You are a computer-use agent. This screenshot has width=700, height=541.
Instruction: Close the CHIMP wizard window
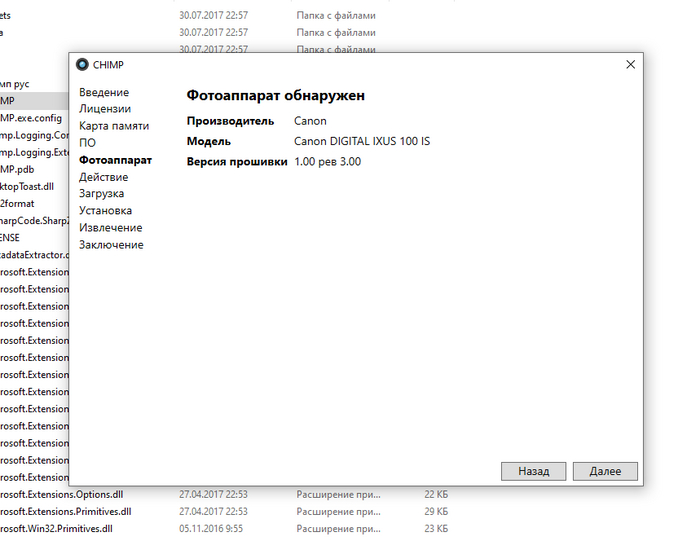click(630, 65)
